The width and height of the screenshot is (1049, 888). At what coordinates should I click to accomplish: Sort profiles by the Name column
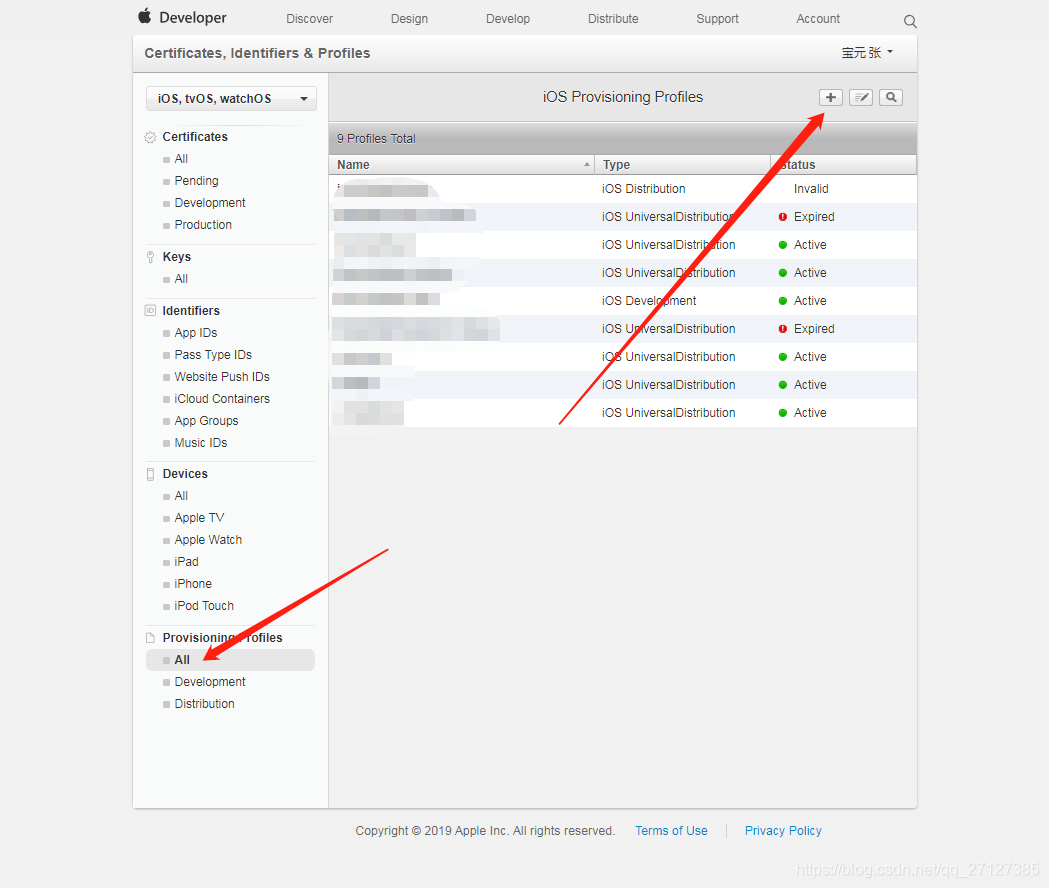[x=462, y=165]
